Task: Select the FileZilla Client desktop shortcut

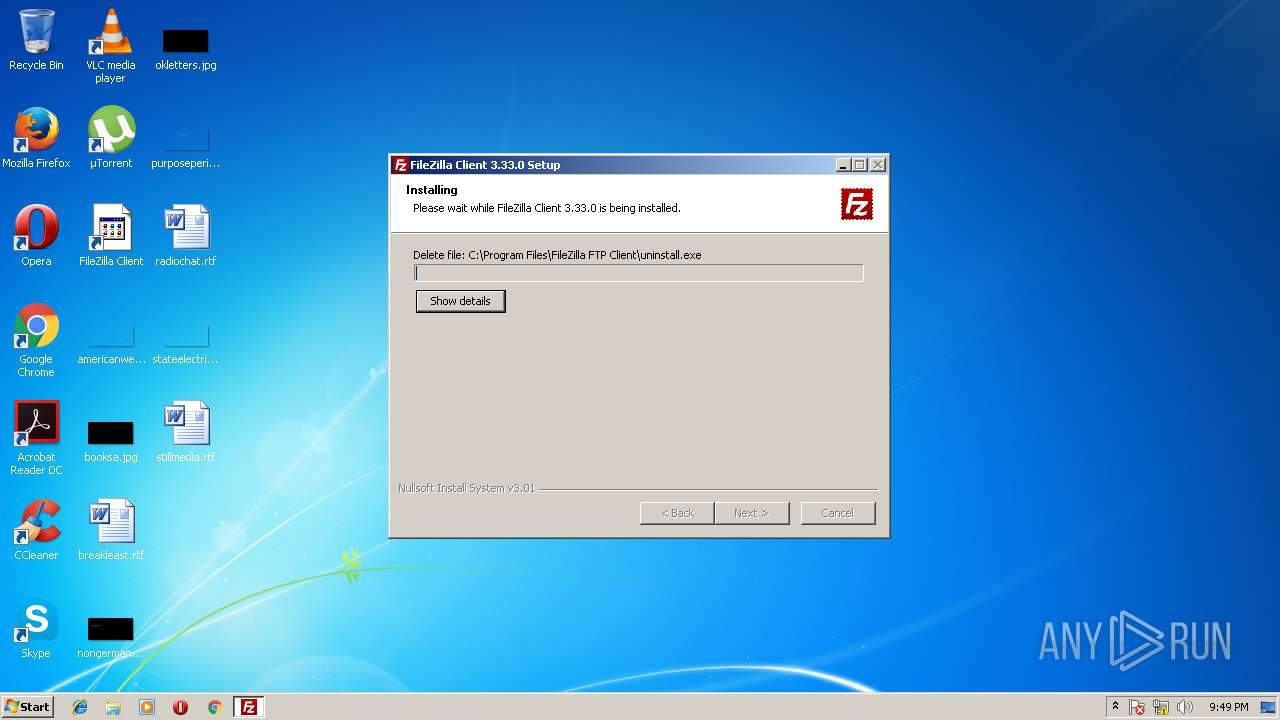Action: click(110, 236)
